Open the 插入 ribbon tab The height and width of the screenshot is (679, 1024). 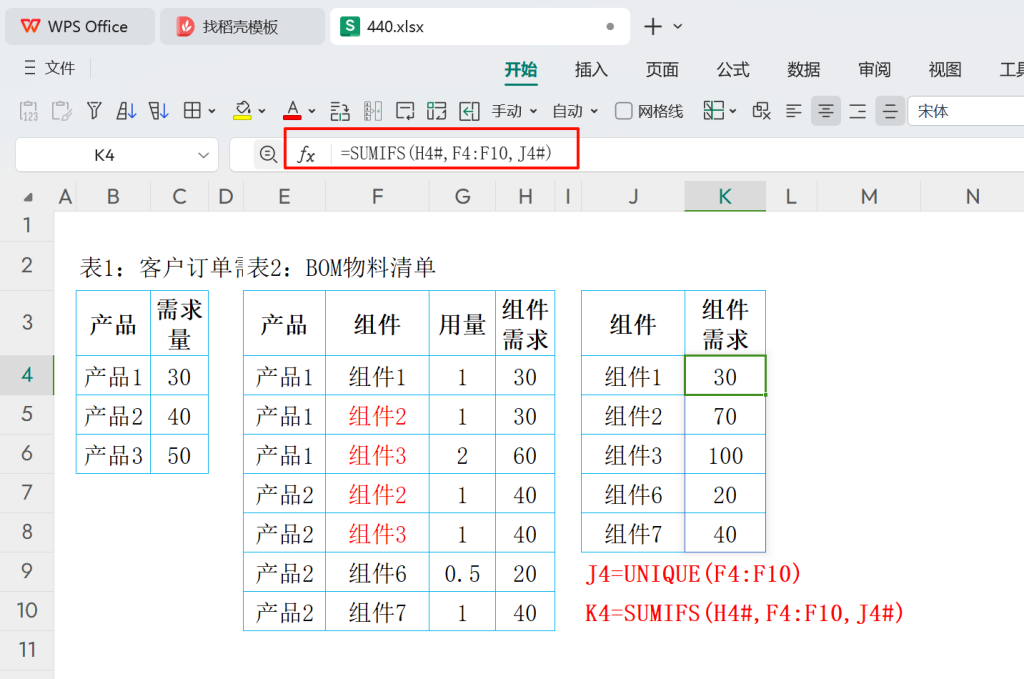[591, 70]
